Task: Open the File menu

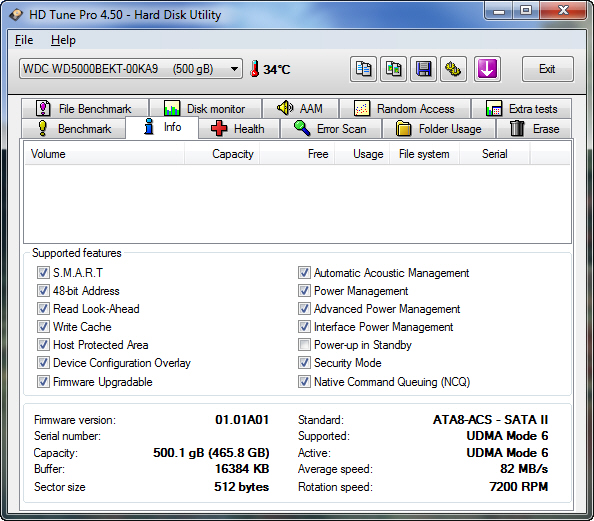Action: point(24,40)
